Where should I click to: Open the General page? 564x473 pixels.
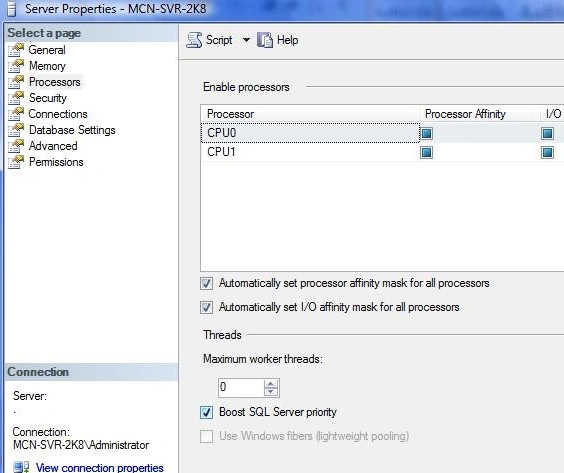47,50
